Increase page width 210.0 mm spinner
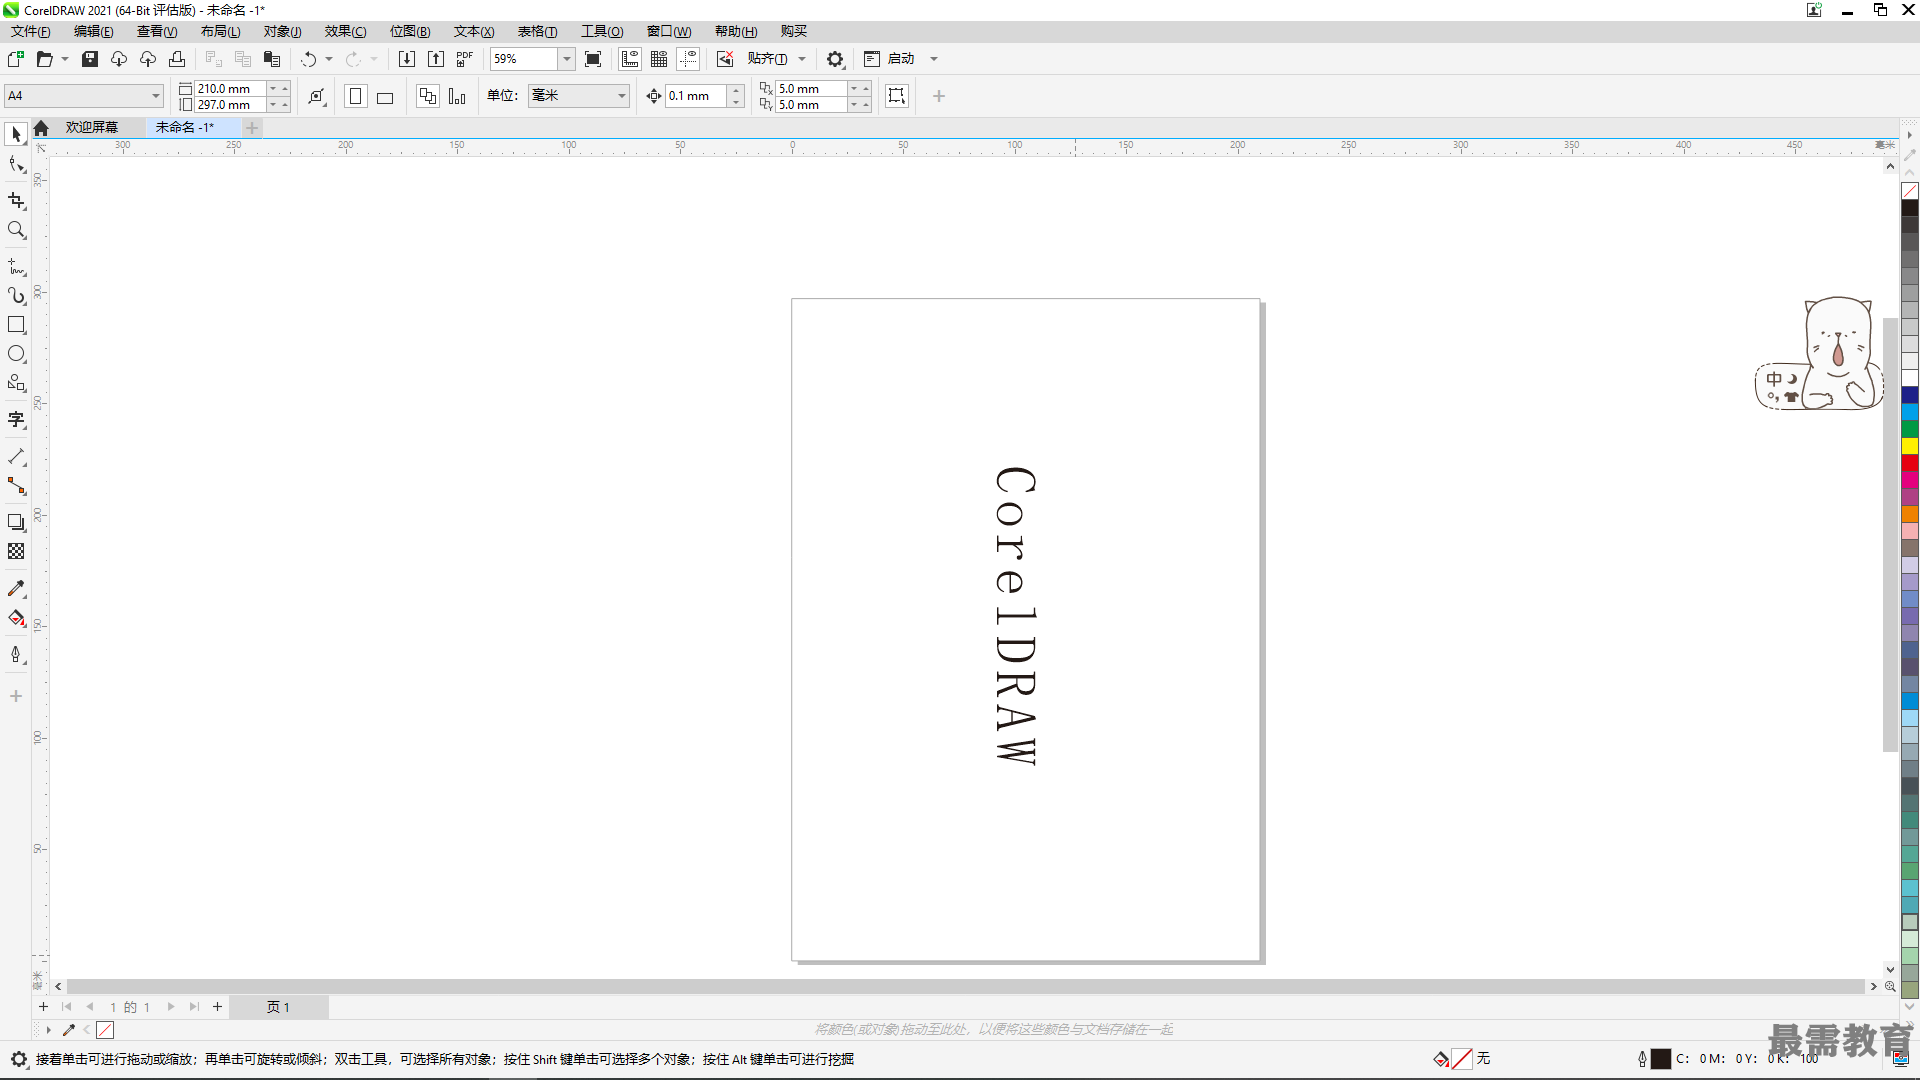This screenshot has height=1080, width=1920. (x=285, y=89)
